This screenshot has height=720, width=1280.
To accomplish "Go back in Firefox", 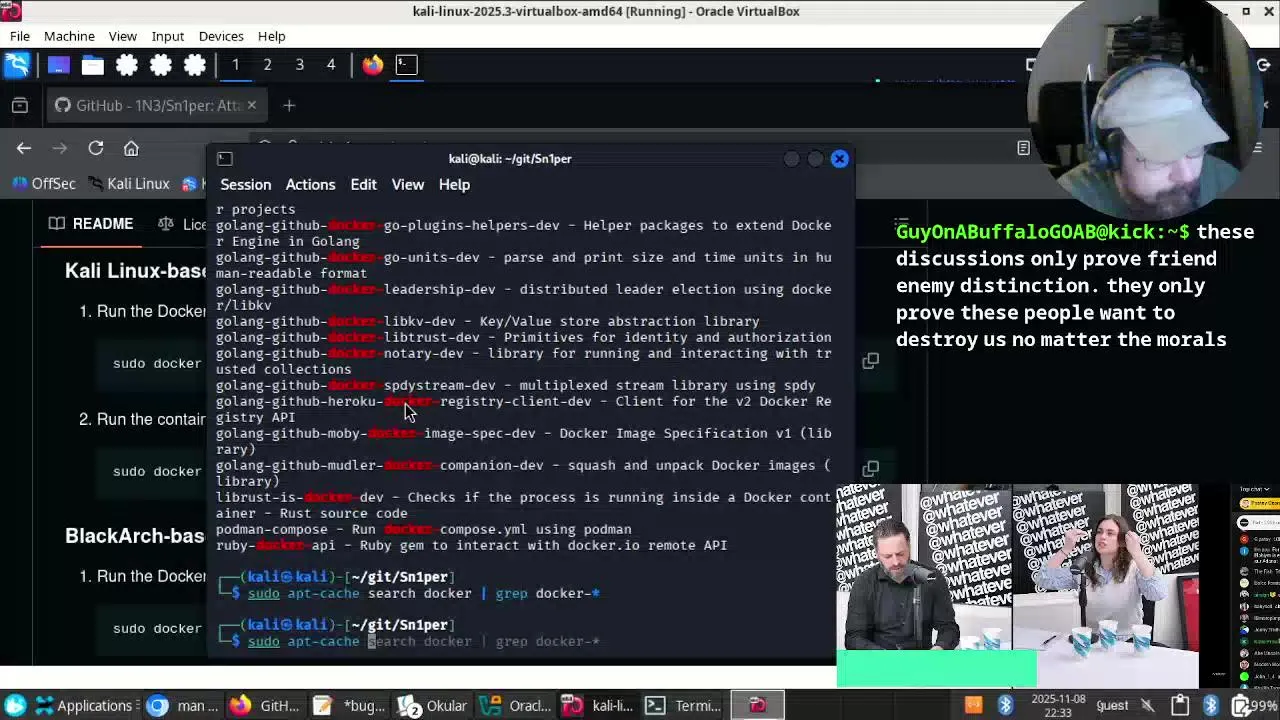I will [x=24, y=148].
